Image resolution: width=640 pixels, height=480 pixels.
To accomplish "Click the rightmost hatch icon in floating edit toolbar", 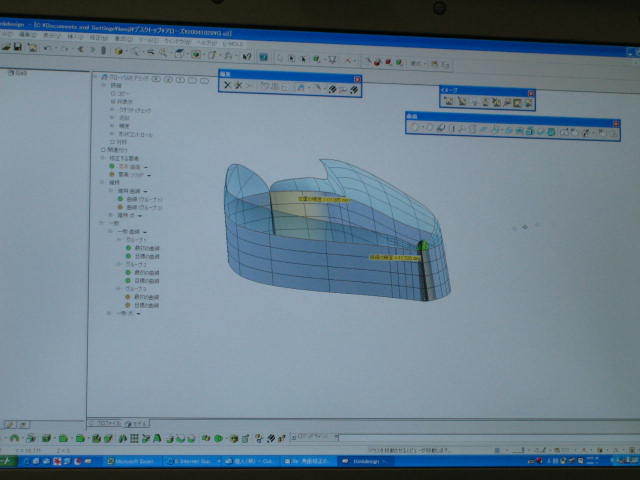I will click(354, 89).
